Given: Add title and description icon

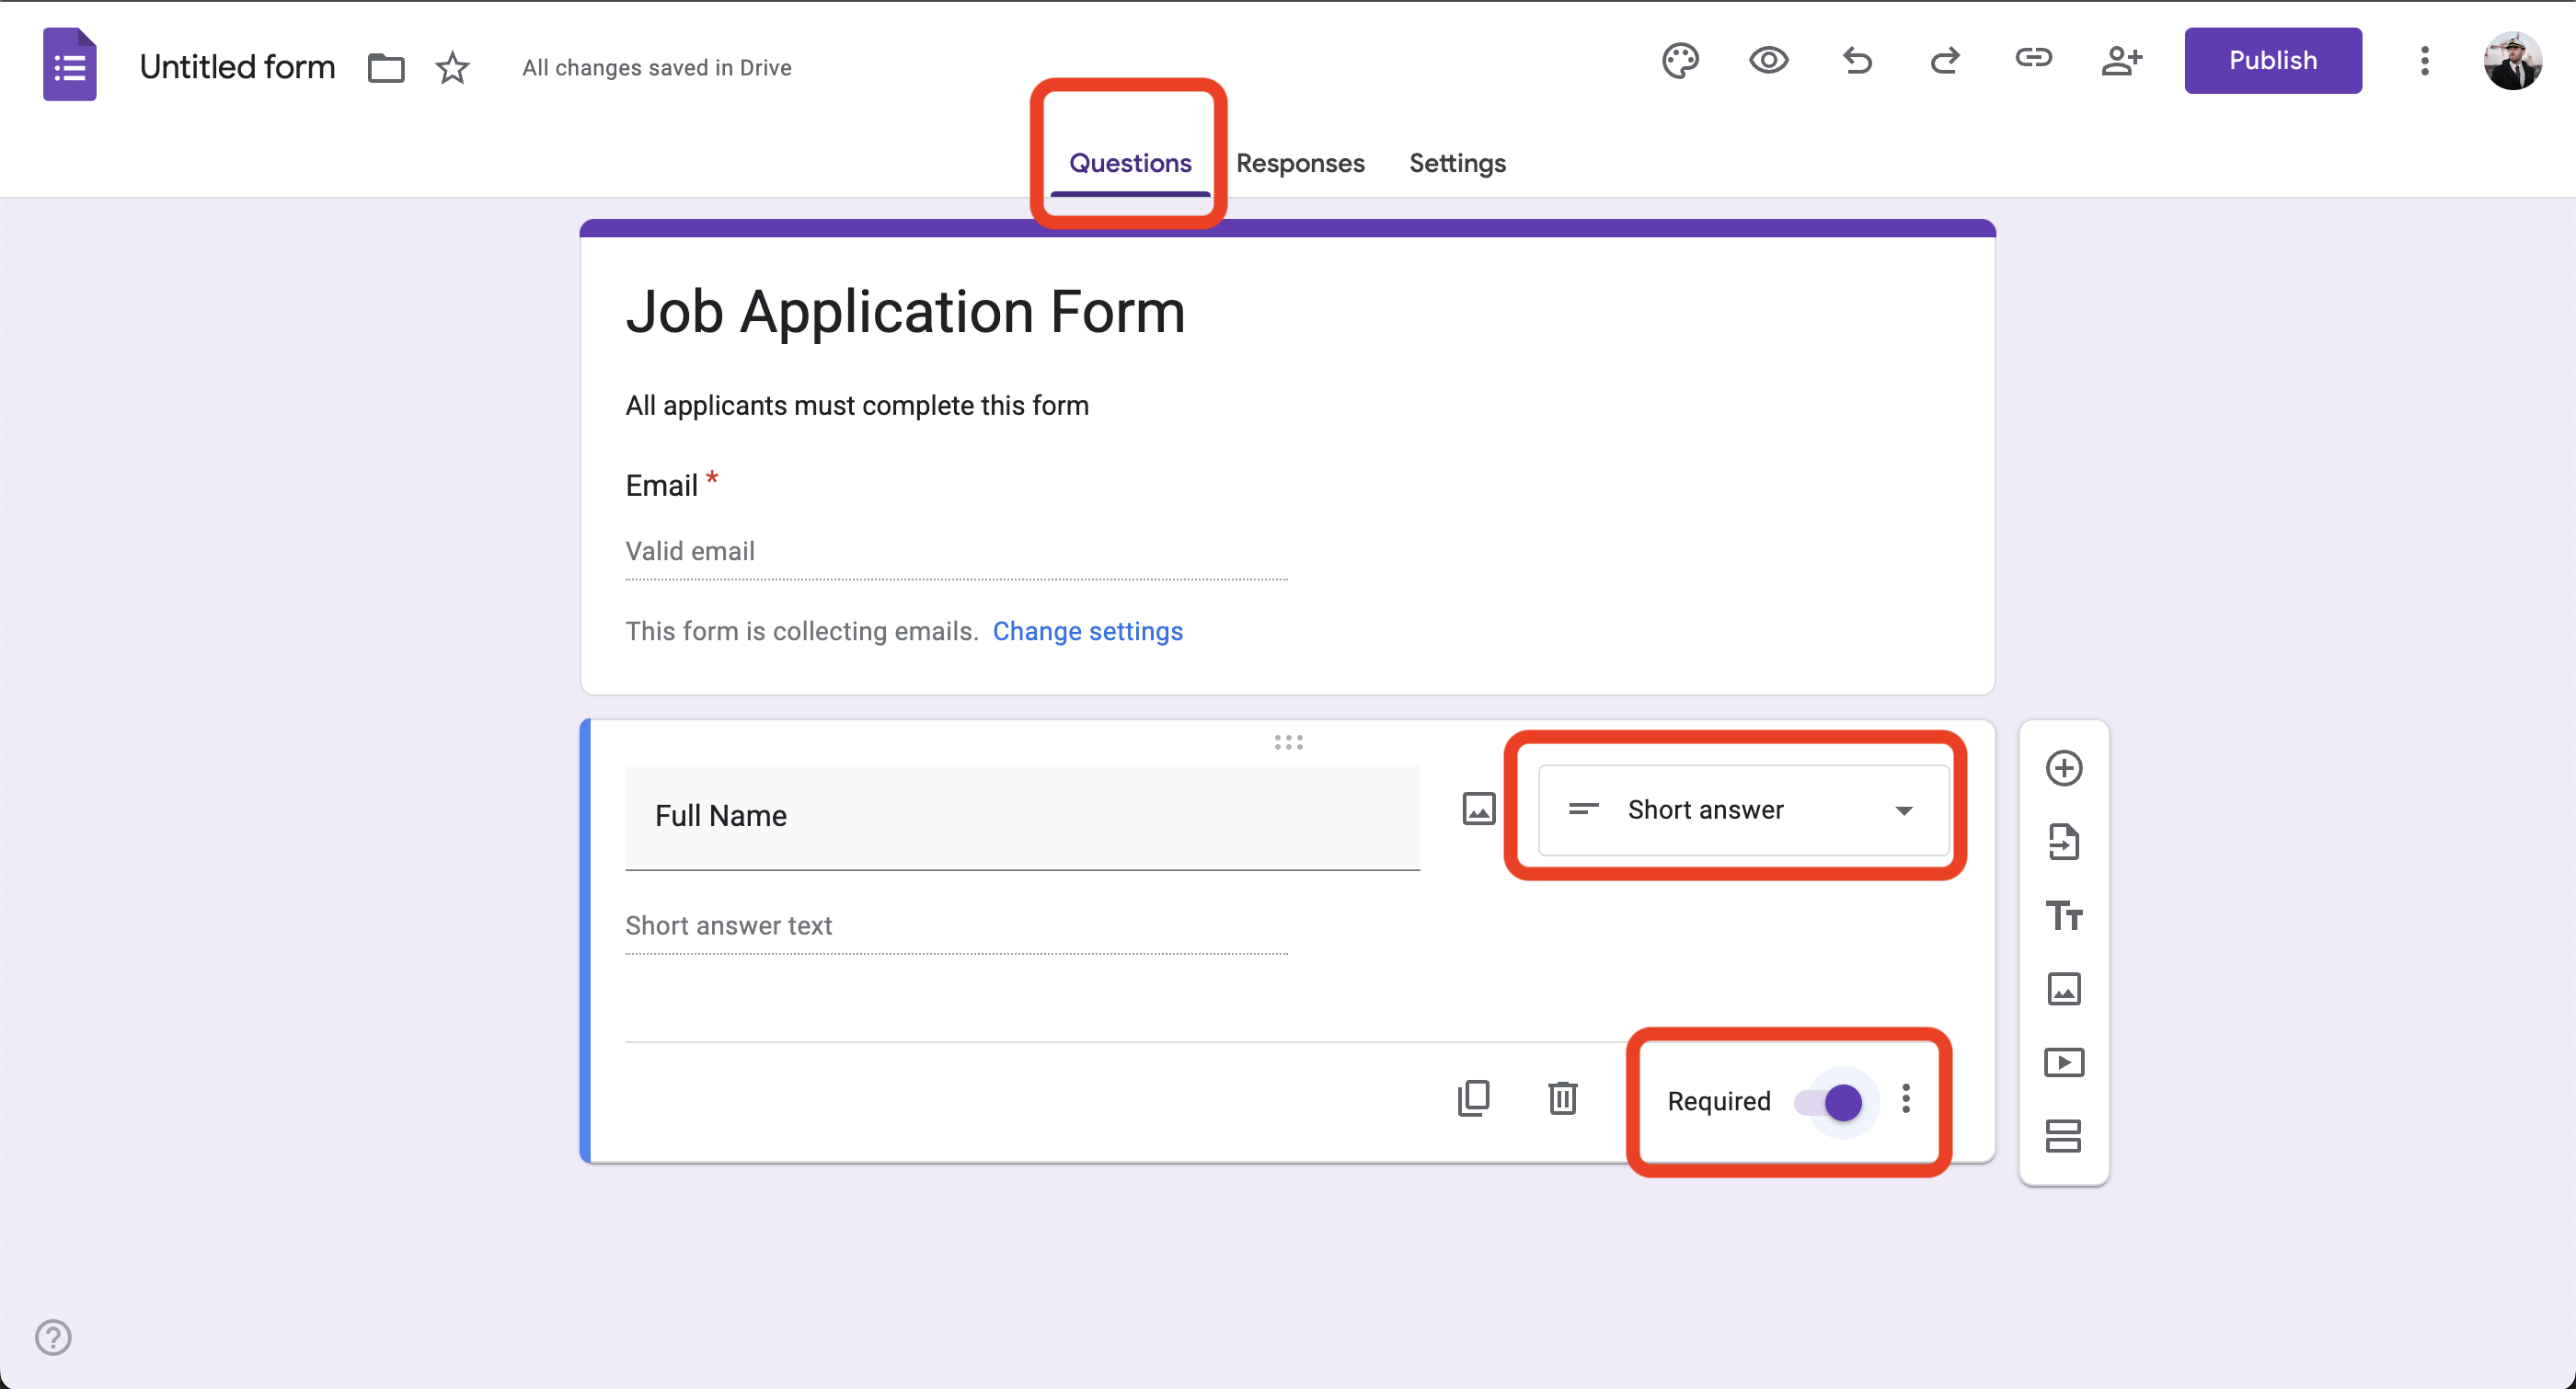Looking at the screenshot, I should (2064, 915).
